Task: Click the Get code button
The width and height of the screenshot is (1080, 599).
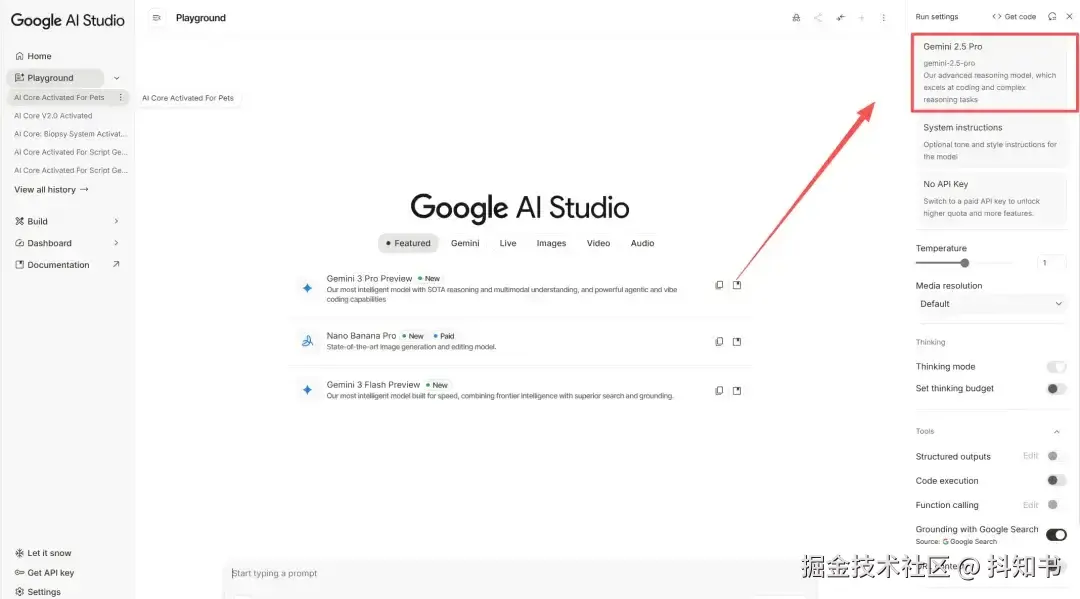Action: coord(1014,17)
